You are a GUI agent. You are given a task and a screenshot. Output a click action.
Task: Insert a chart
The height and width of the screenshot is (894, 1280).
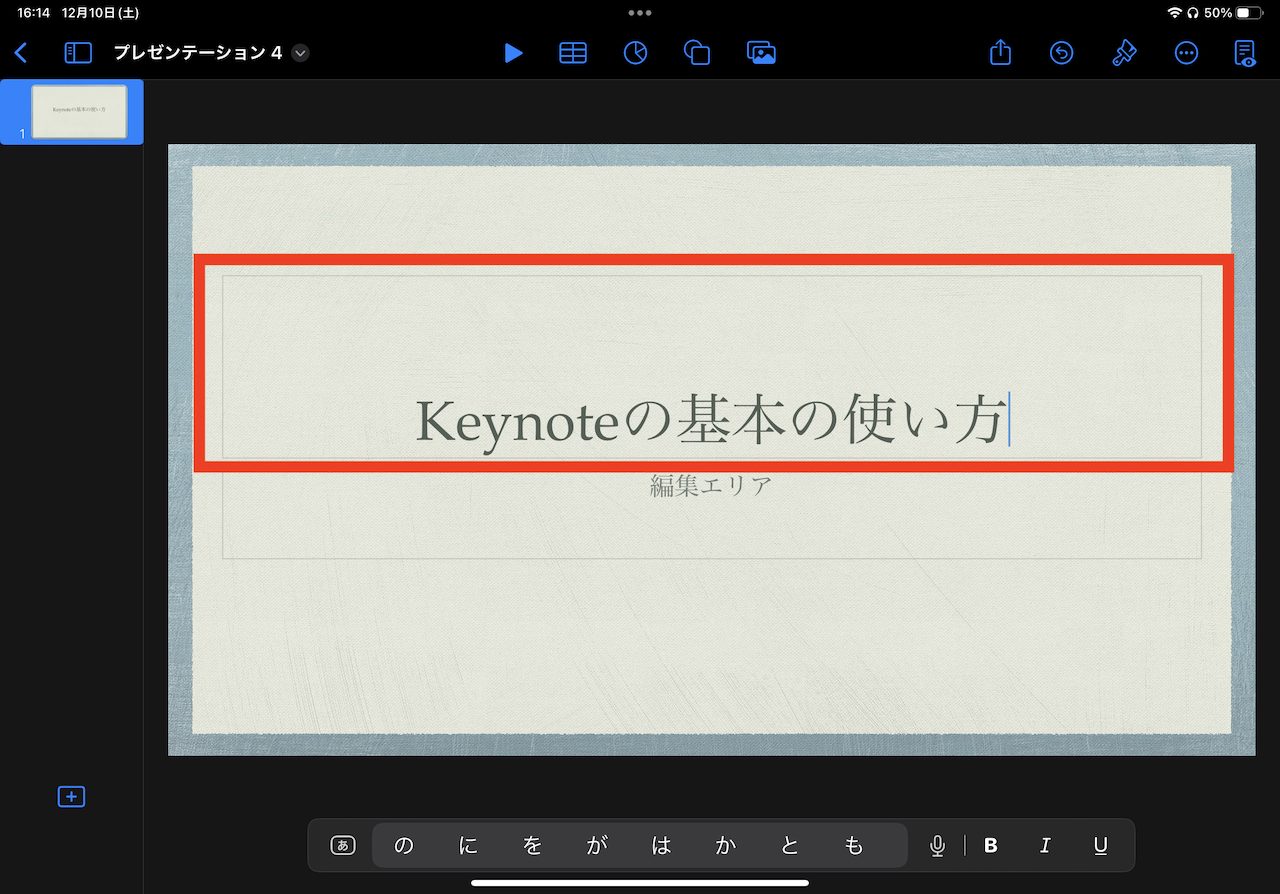pos(635,53)
